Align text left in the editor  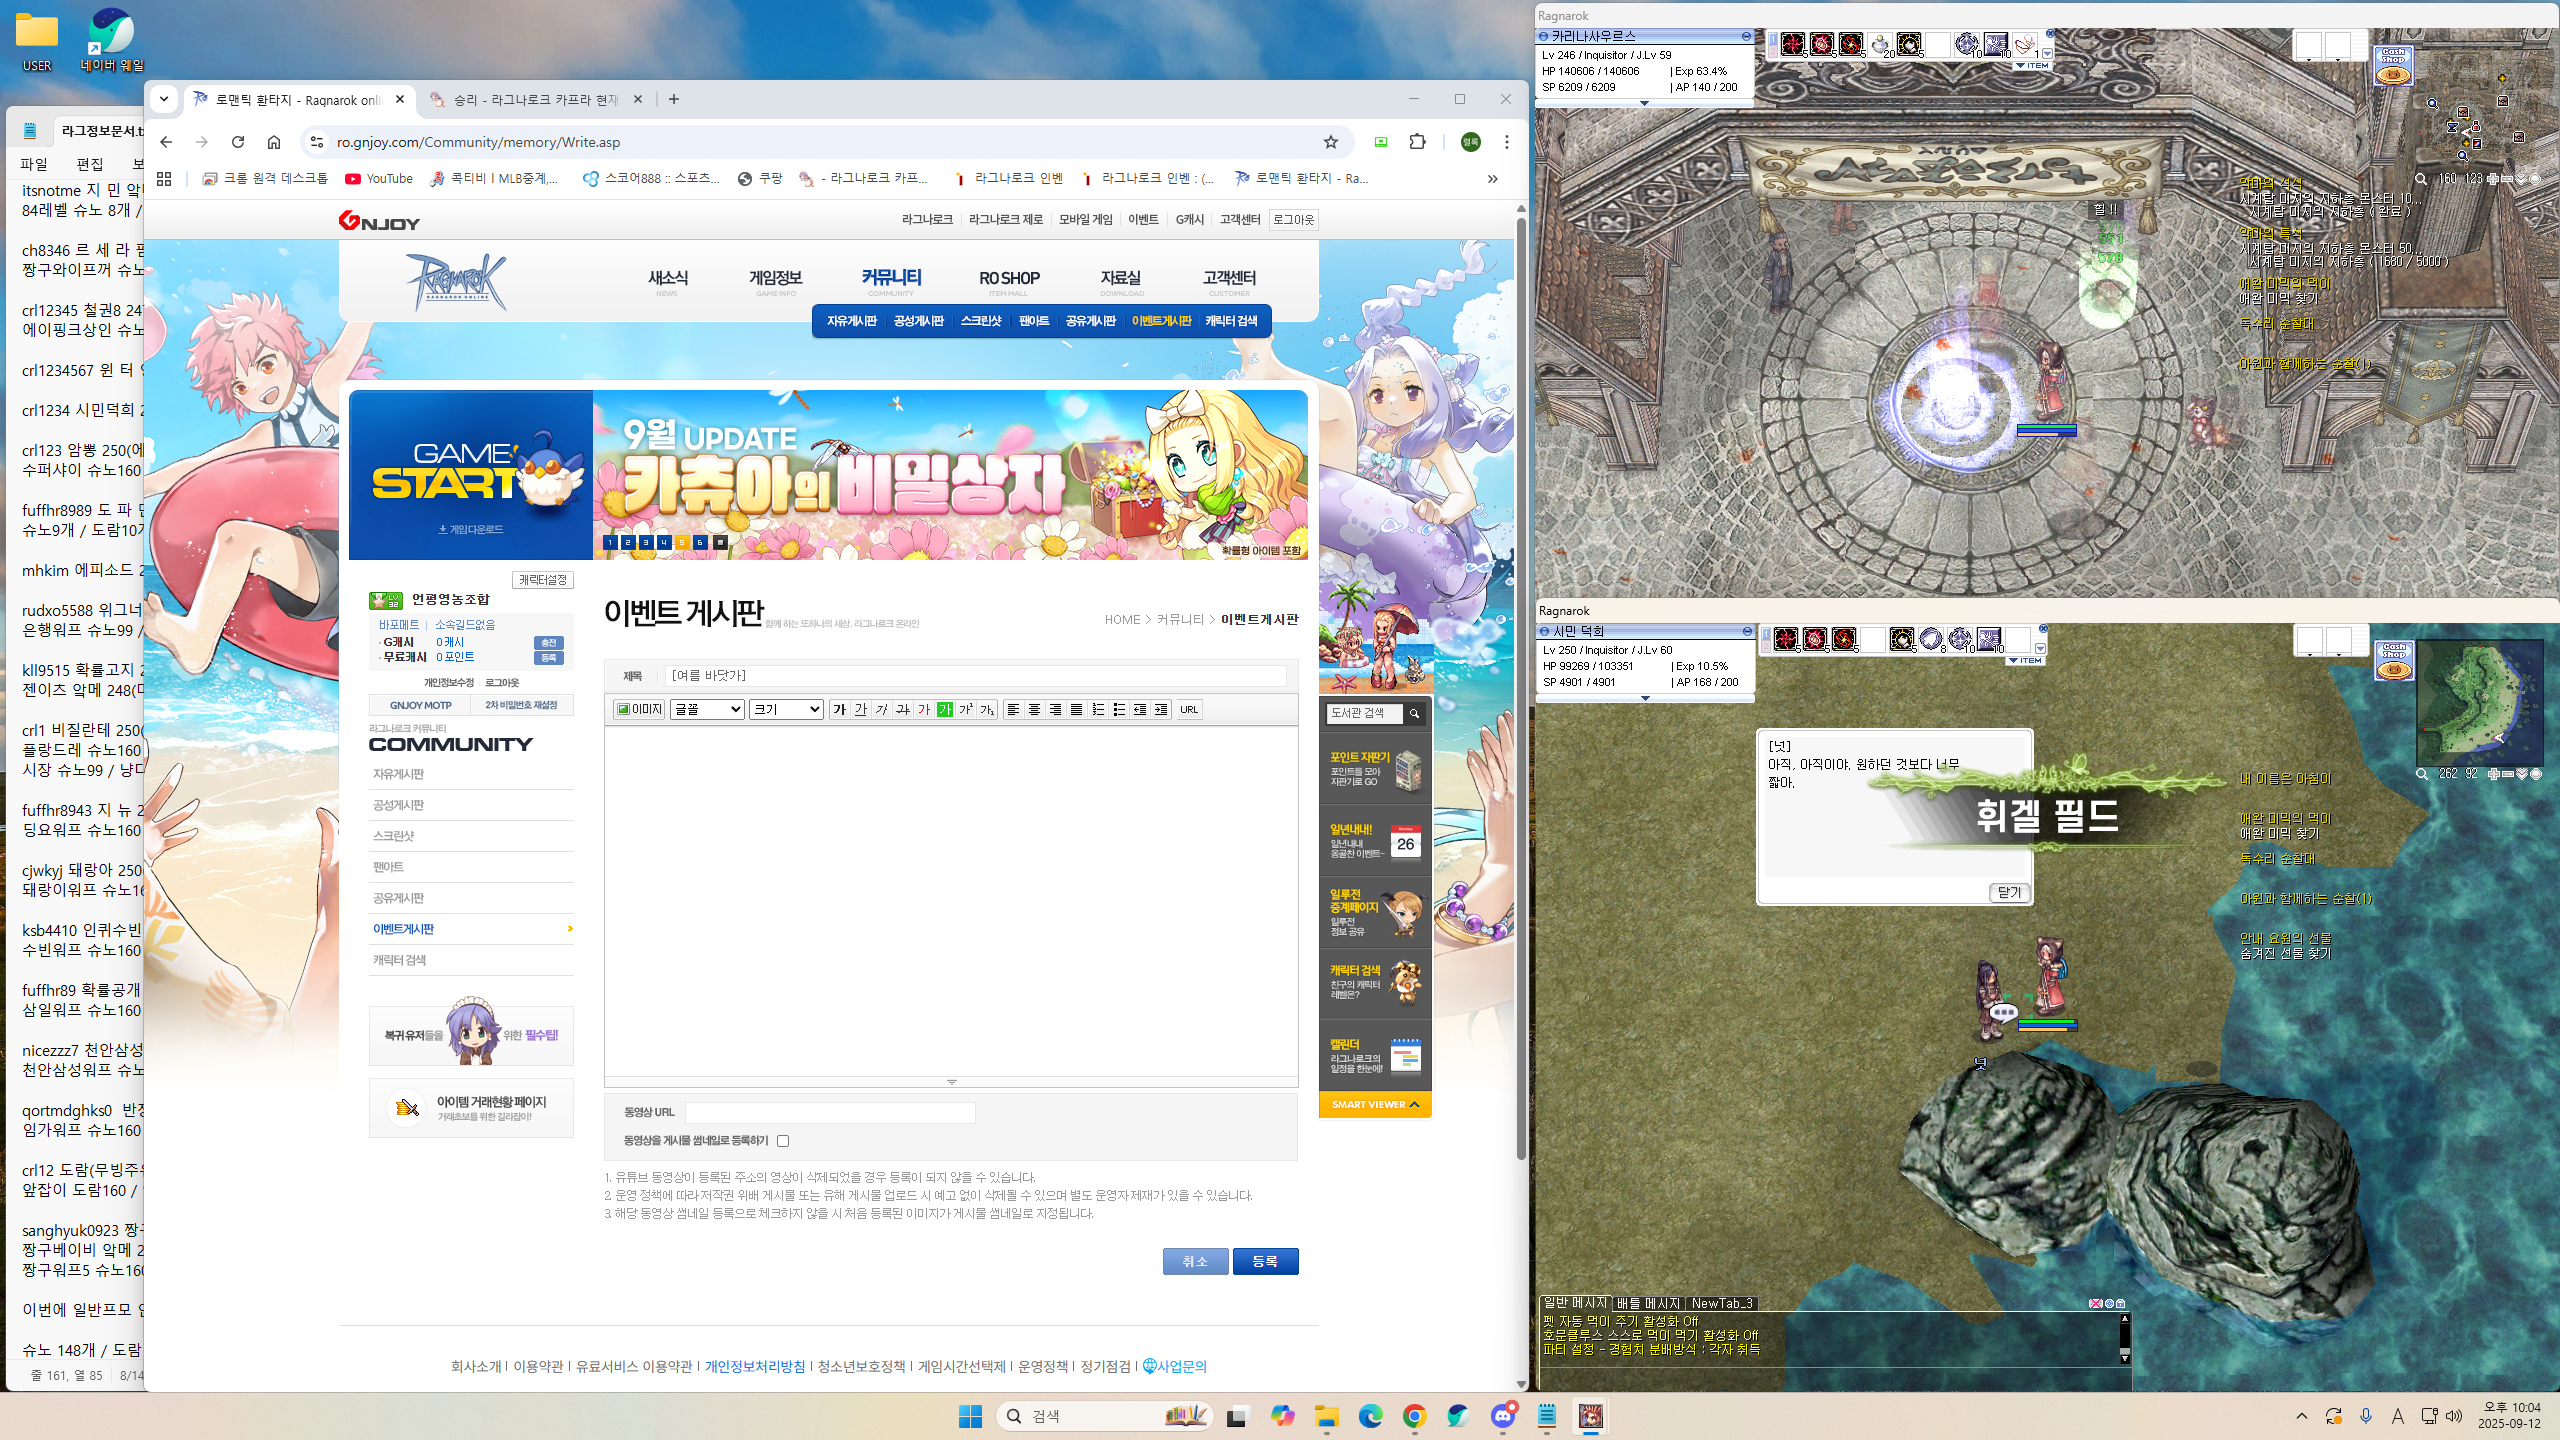point(1013,709)
